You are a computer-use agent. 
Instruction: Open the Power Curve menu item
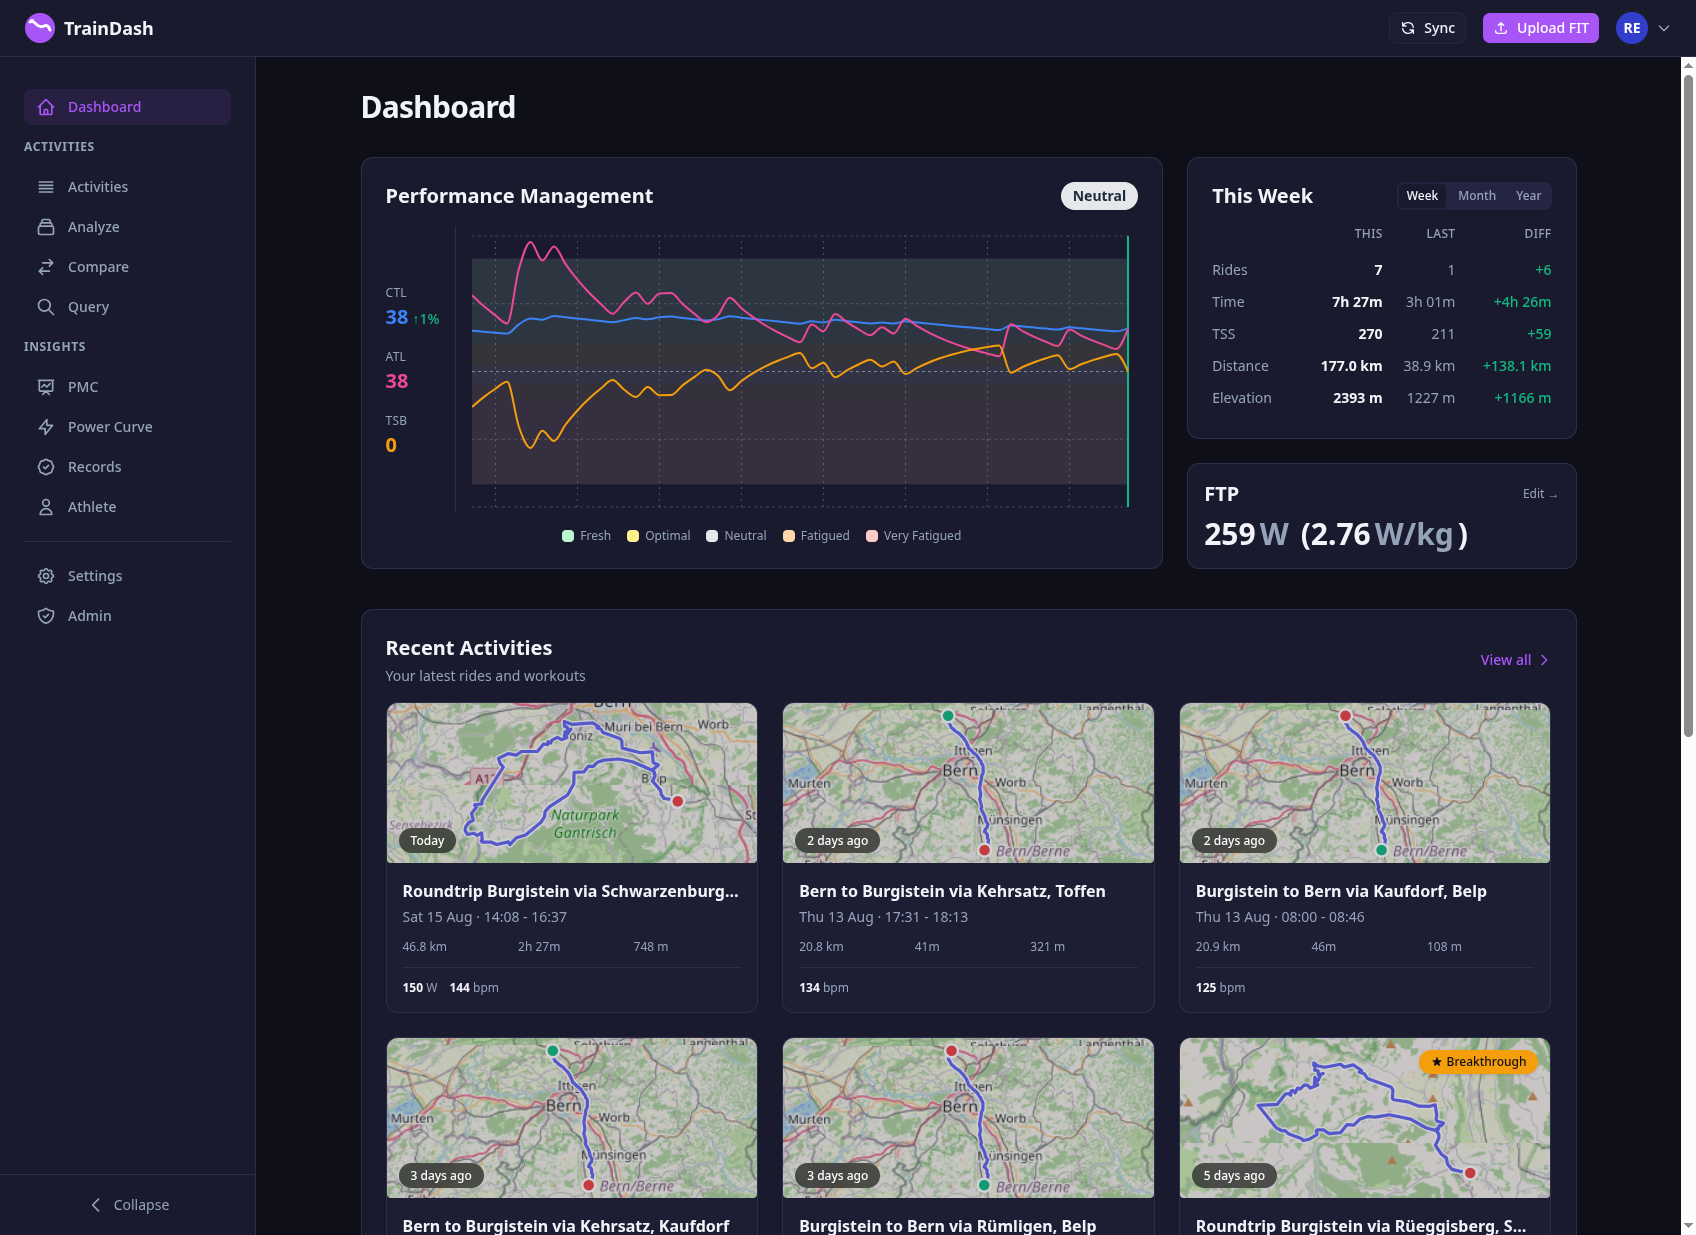127,427
